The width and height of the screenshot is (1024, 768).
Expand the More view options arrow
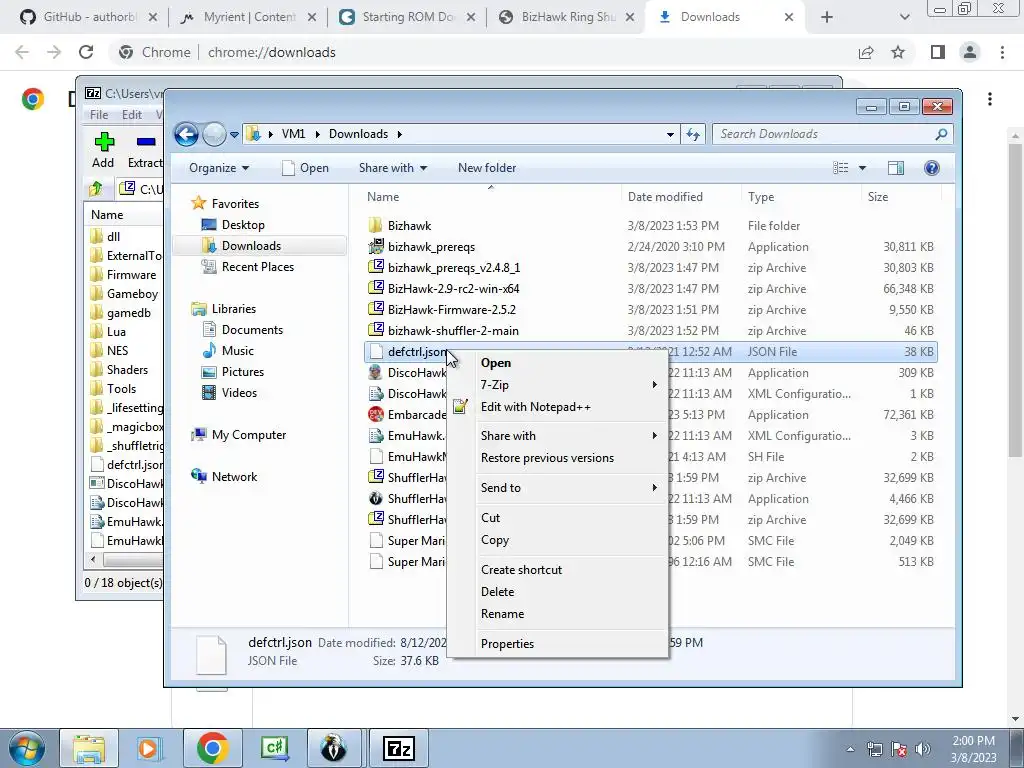862,168
